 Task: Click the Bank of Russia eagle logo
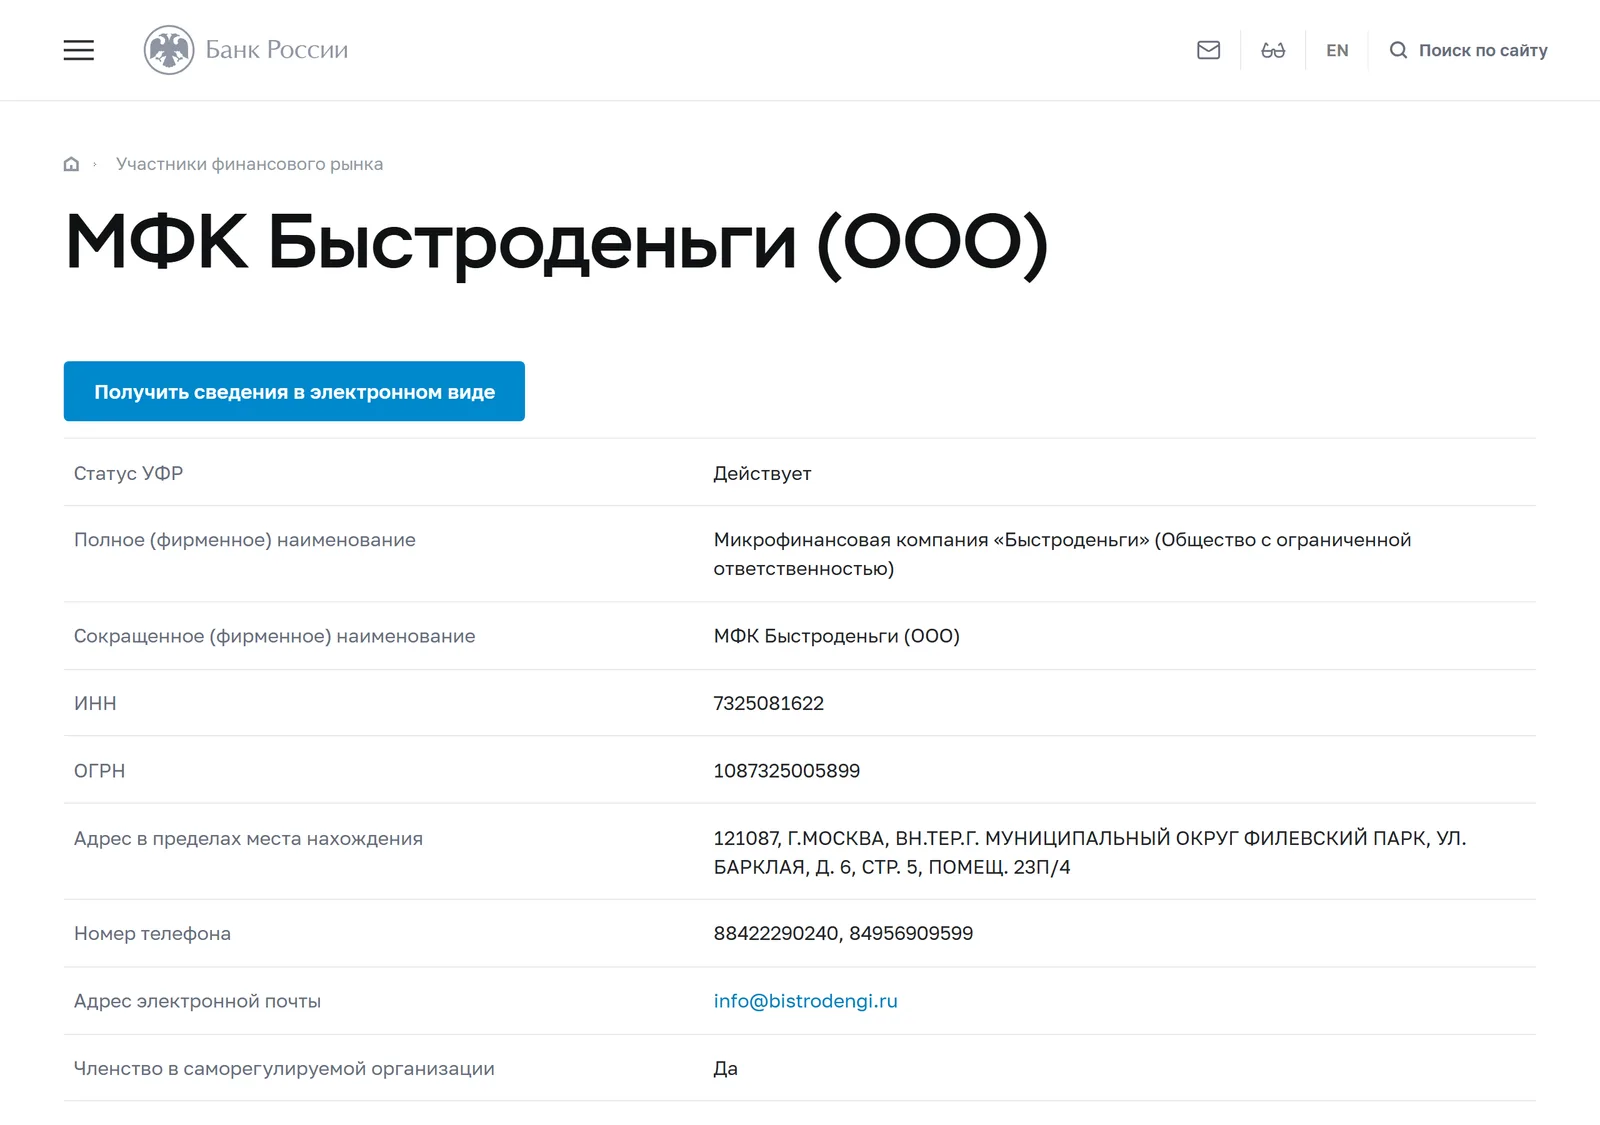[169, 50]
